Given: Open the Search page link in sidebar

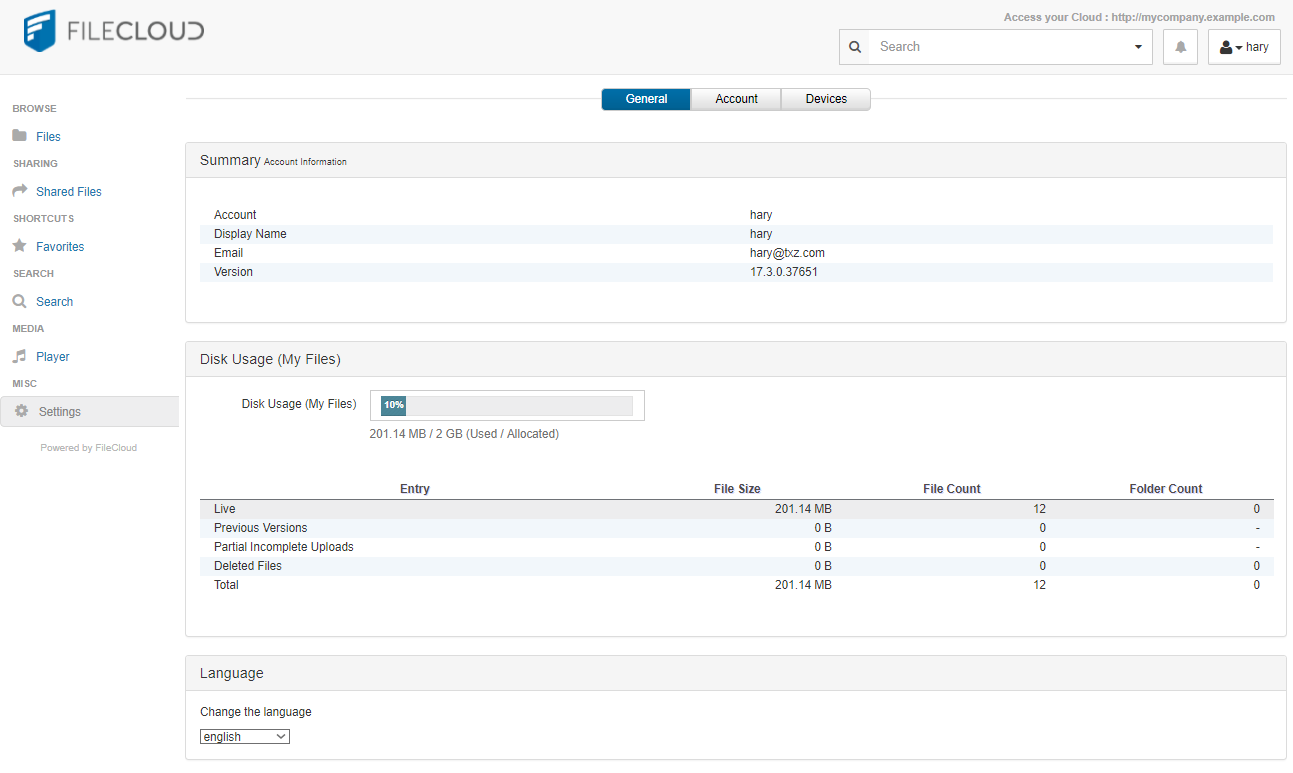Looking at the screenshot, I should (54, 302).
